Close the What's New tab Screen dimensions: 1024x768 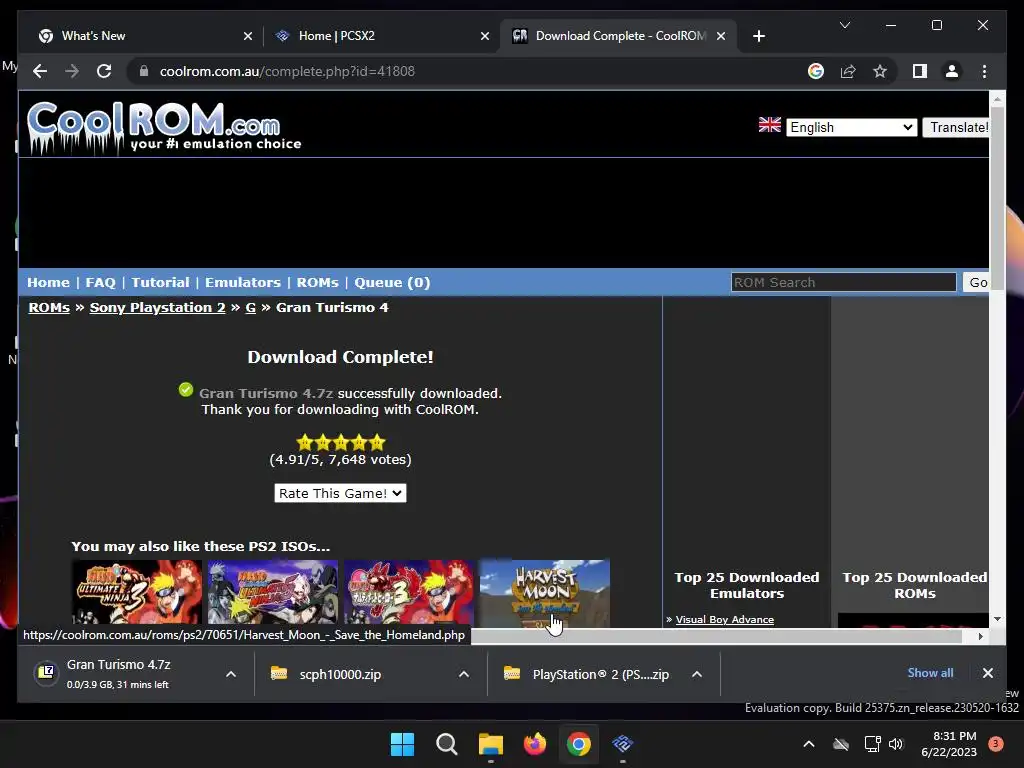(x=248, y=36)
